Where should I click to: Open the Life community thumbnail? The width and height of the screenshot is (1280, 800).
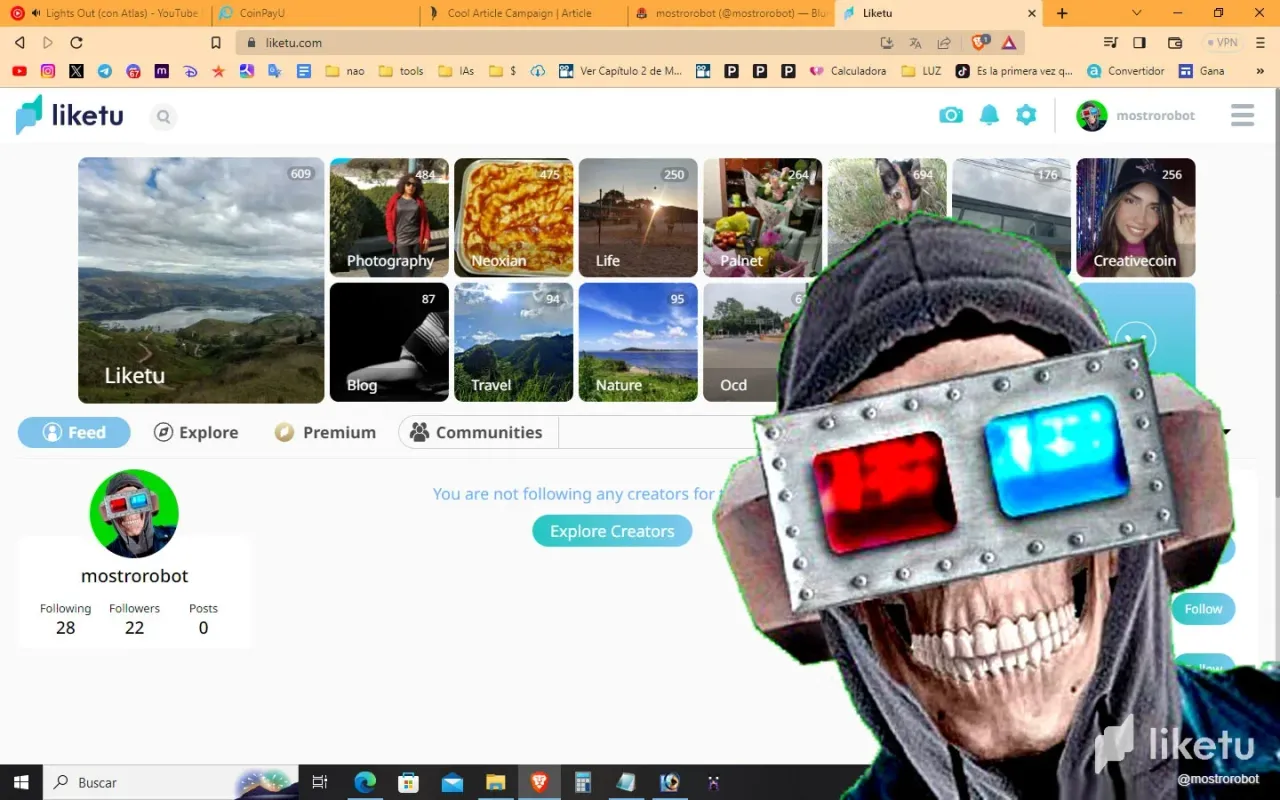pyautogui.click(x=638, y=217)
